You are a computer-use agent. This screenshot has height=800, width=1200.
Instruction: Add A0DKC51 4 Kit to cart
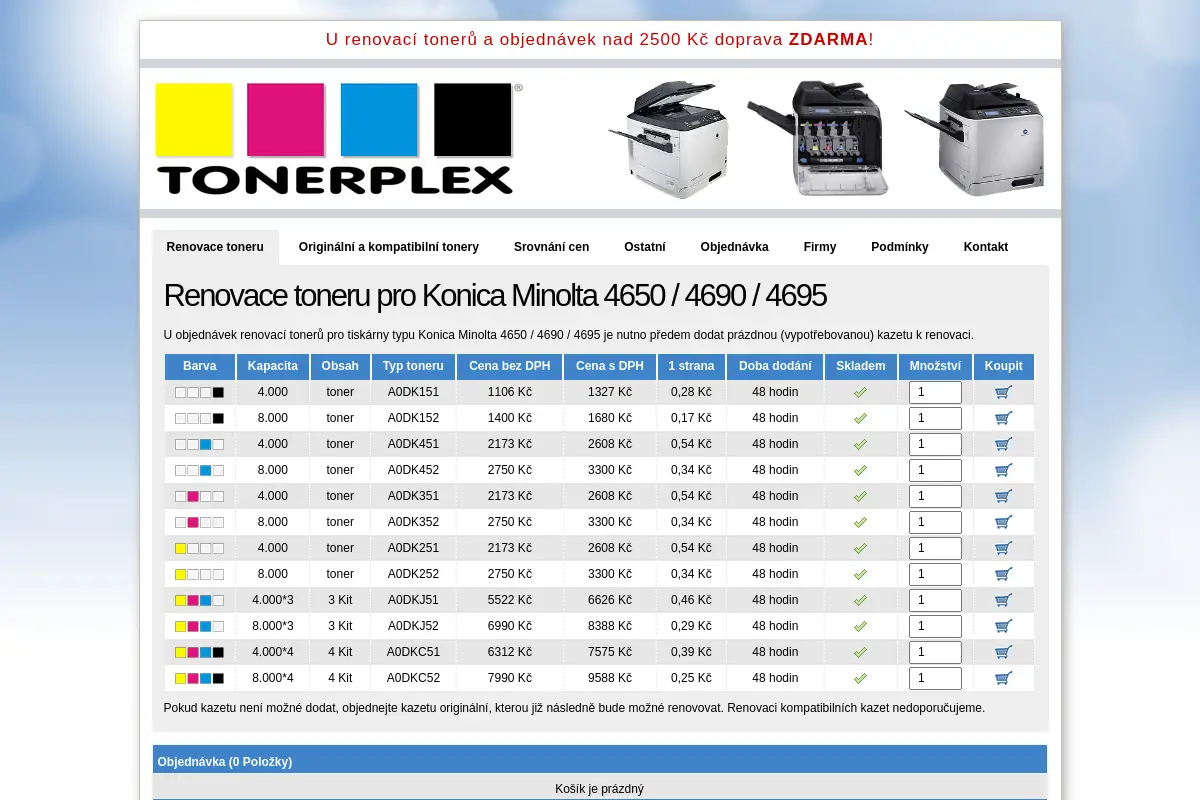pos(1003,652)
